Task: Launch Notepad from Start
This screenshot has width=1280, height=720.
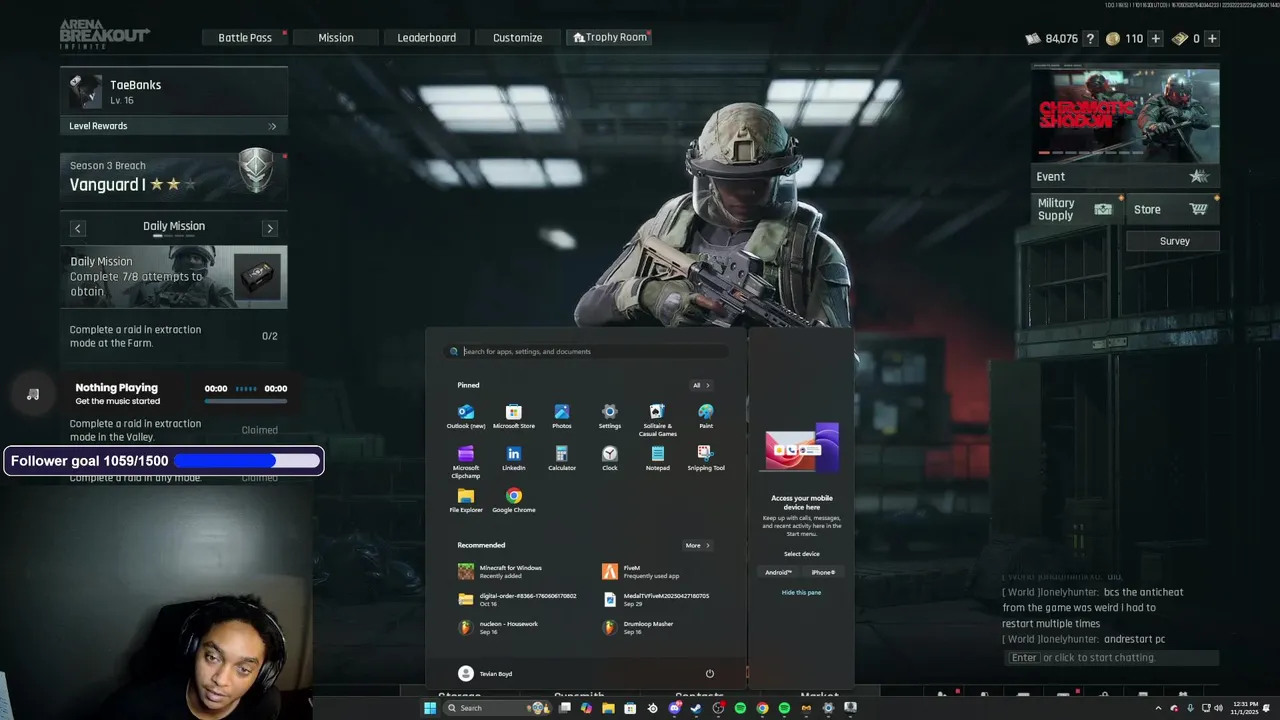Action: click(658, 458)
